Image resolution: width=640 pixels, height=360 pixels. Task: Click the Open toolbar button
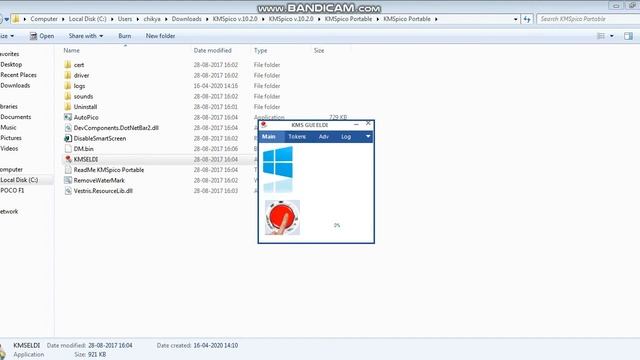(x=42, y=36)
